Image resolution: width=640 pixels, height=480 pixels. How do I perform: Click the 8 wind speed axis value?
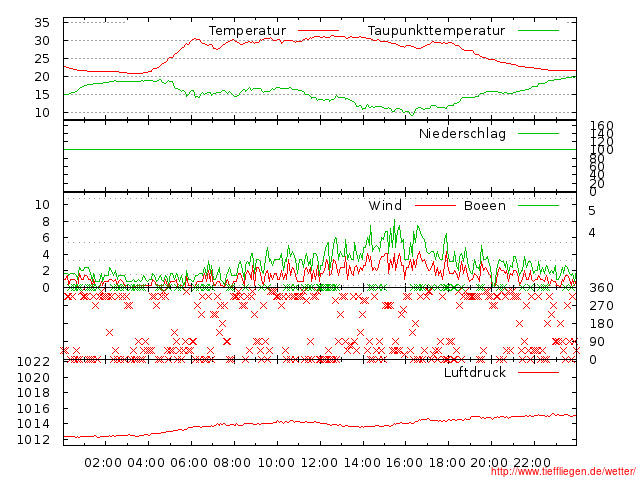[x=46, y=222]
